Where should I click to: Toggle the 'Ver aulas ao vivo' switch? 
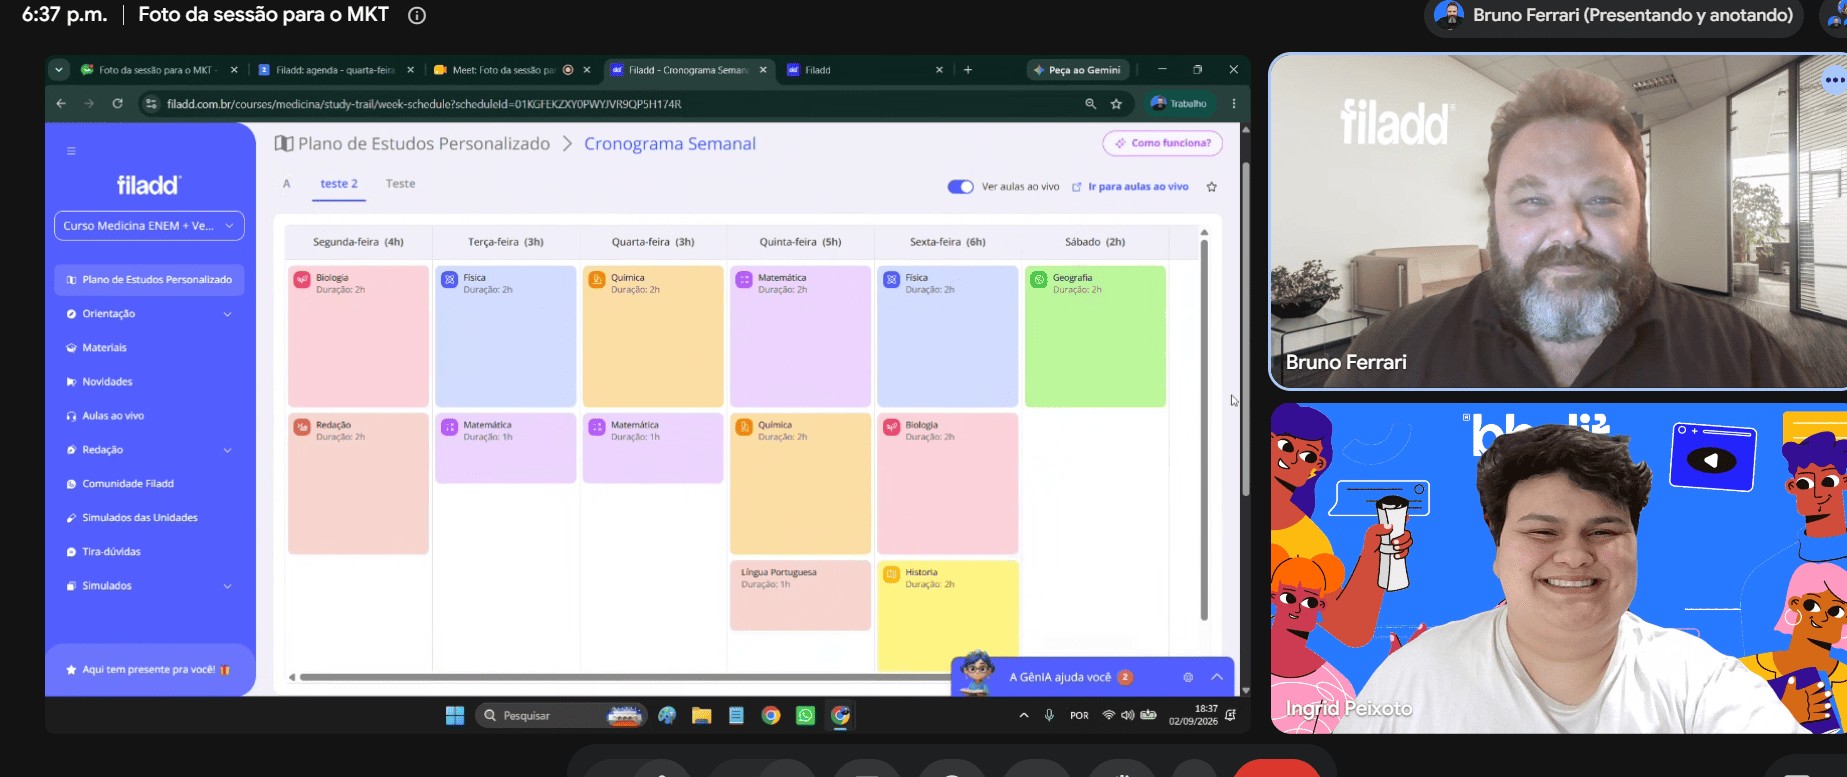coord(960,187)
